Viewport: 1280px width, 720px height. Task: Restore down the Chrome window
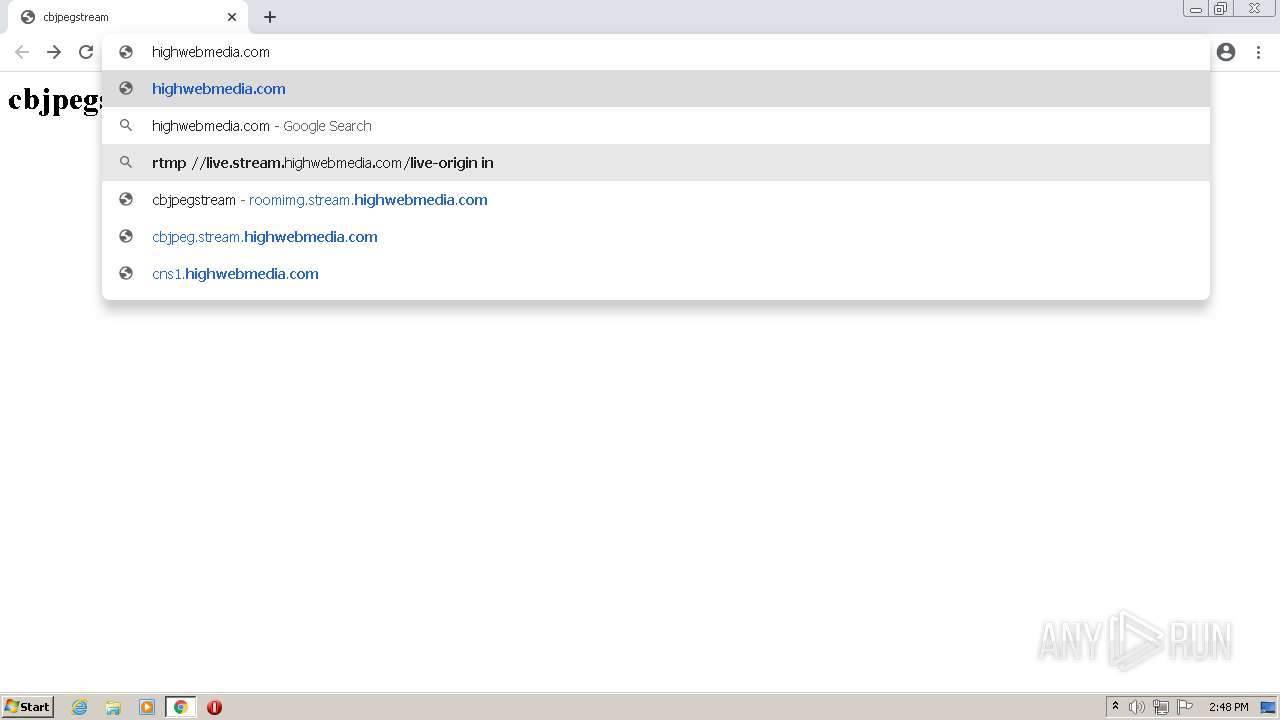tap(1221, 9)
